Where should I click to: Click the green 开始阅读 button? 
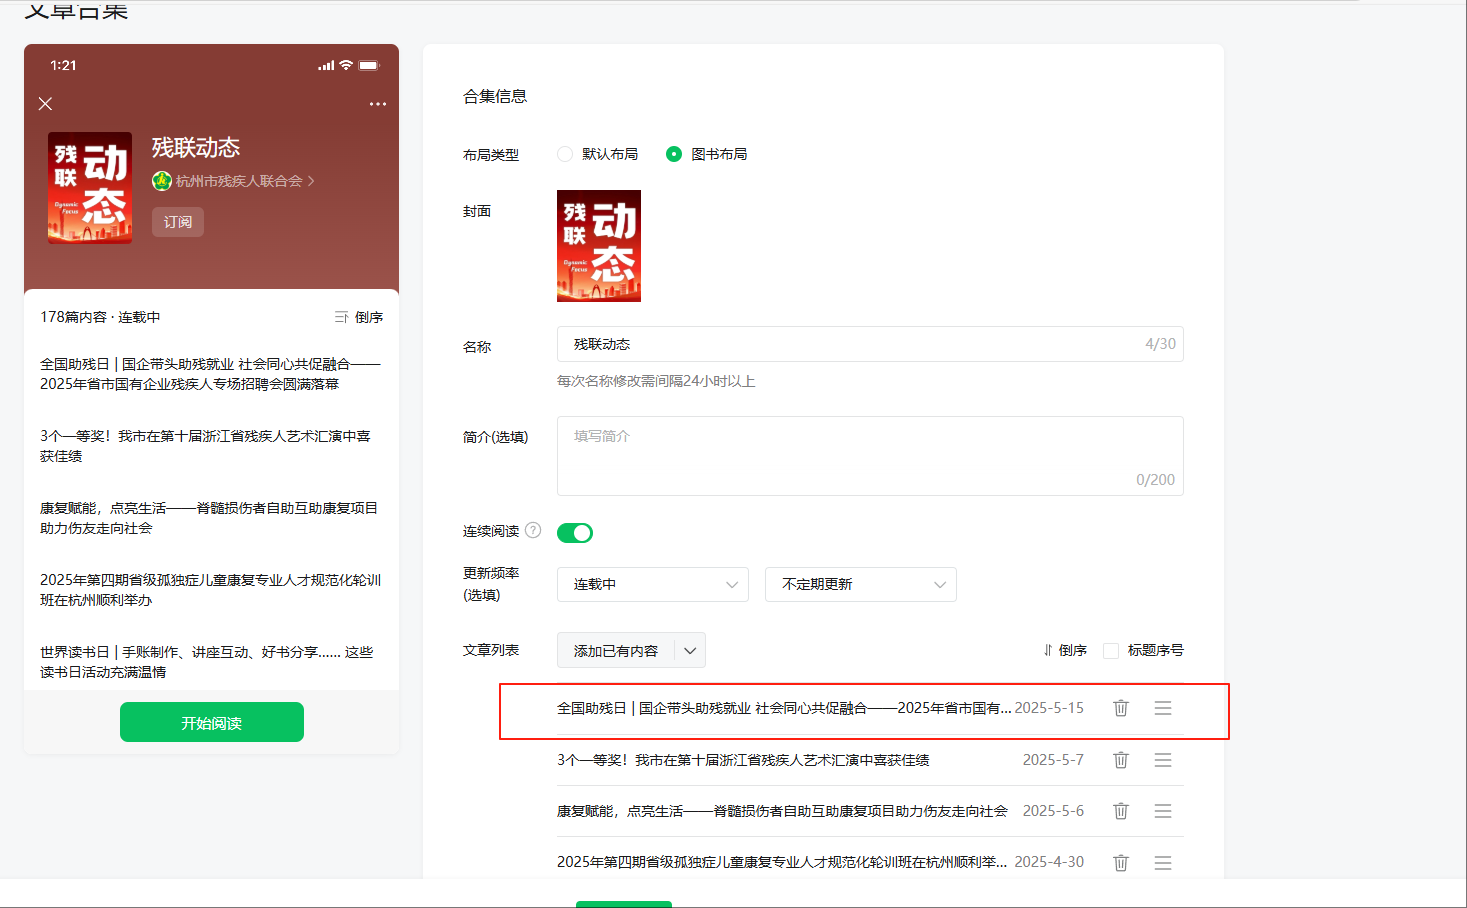coord(212,722)
